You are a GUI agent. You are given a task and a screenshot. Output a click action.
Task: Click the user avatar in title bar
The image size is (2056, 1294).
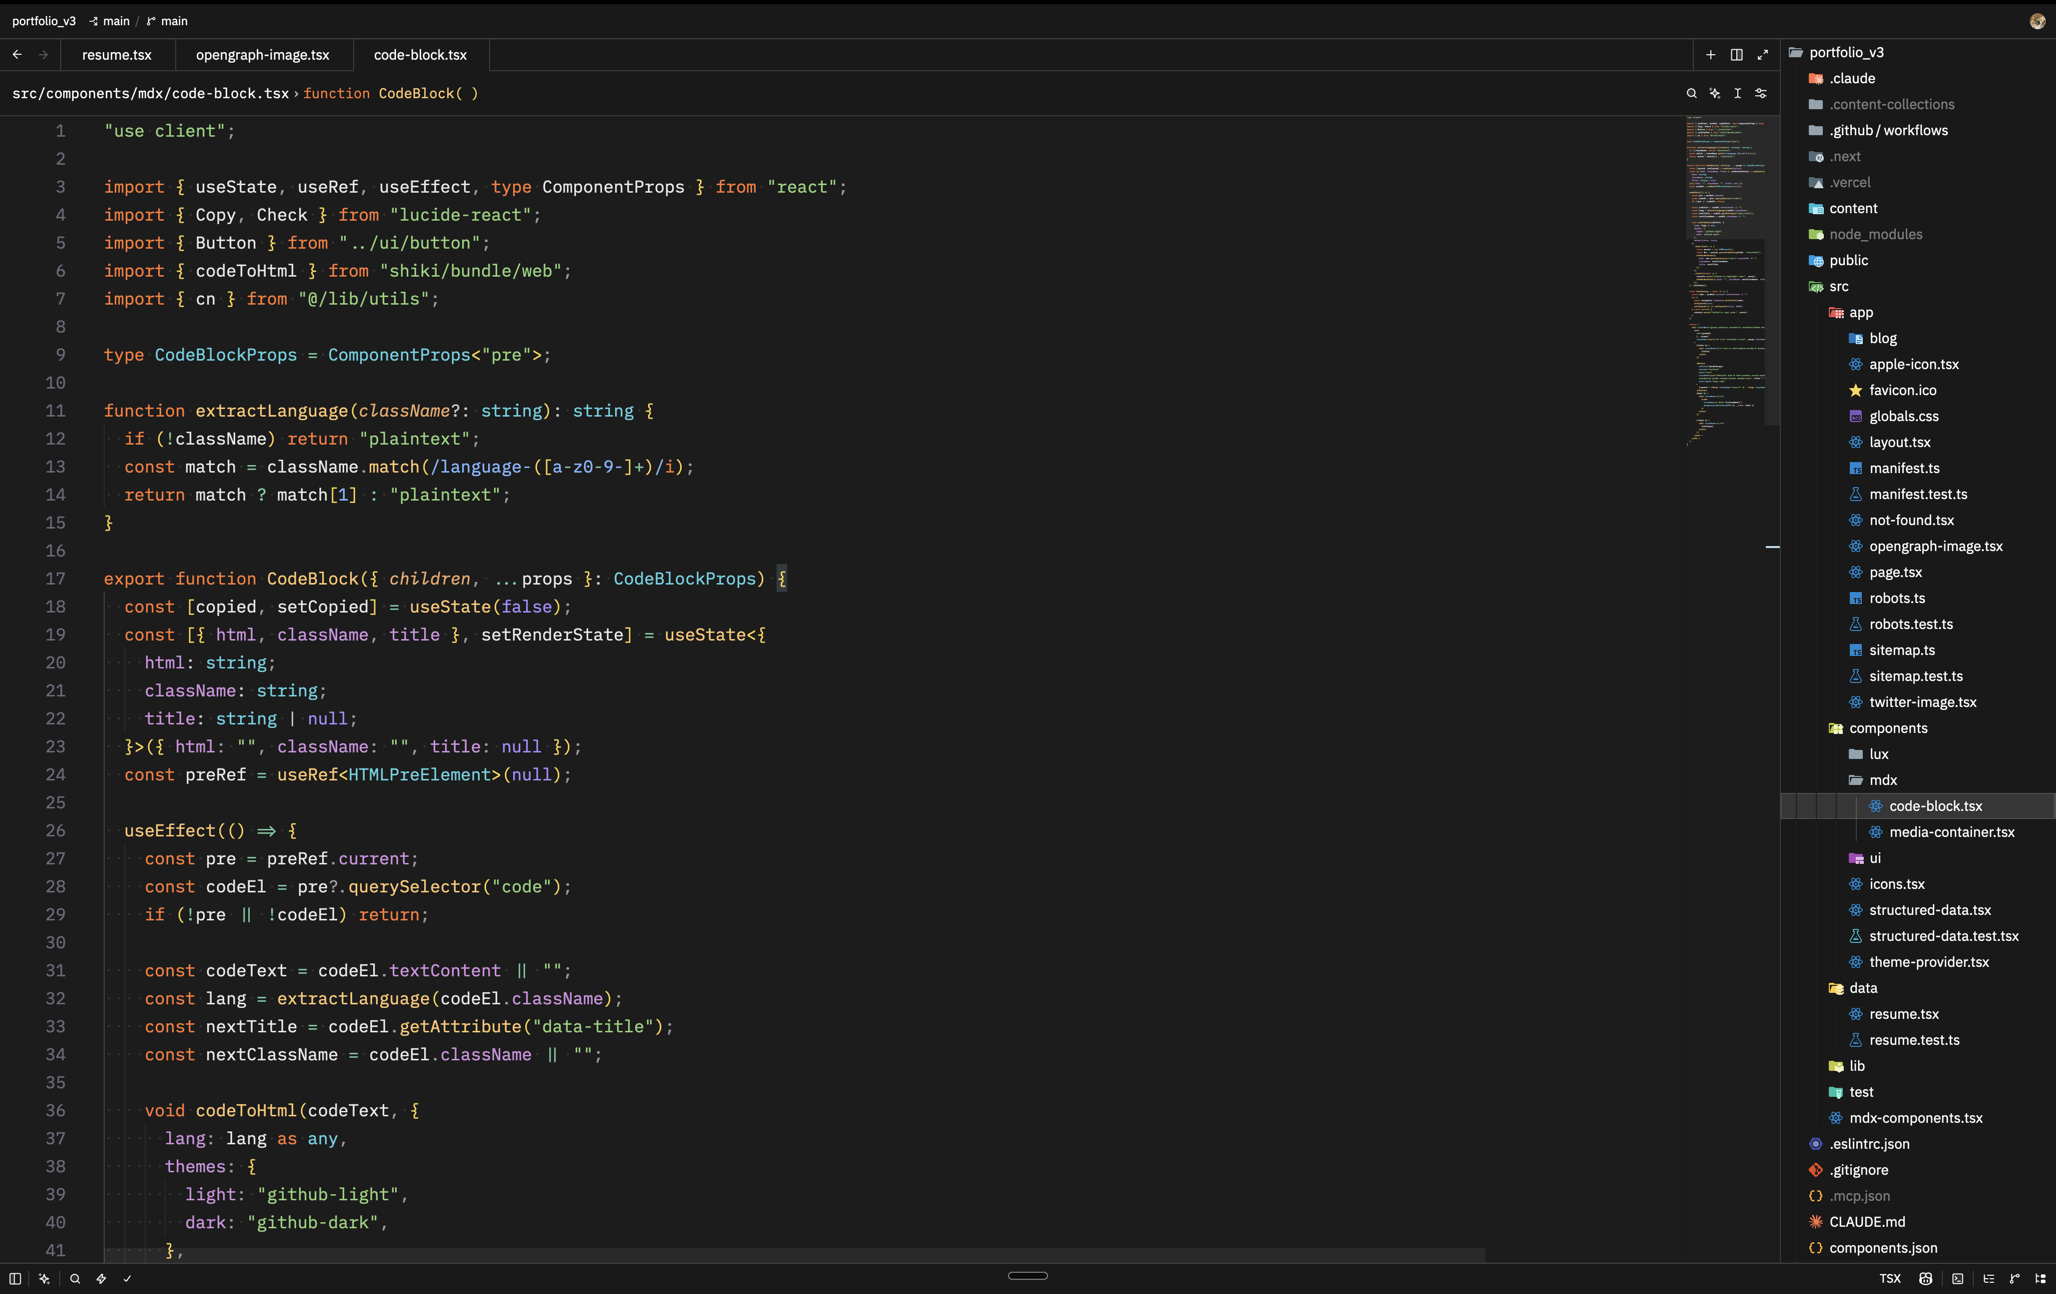pos(2037,21)
